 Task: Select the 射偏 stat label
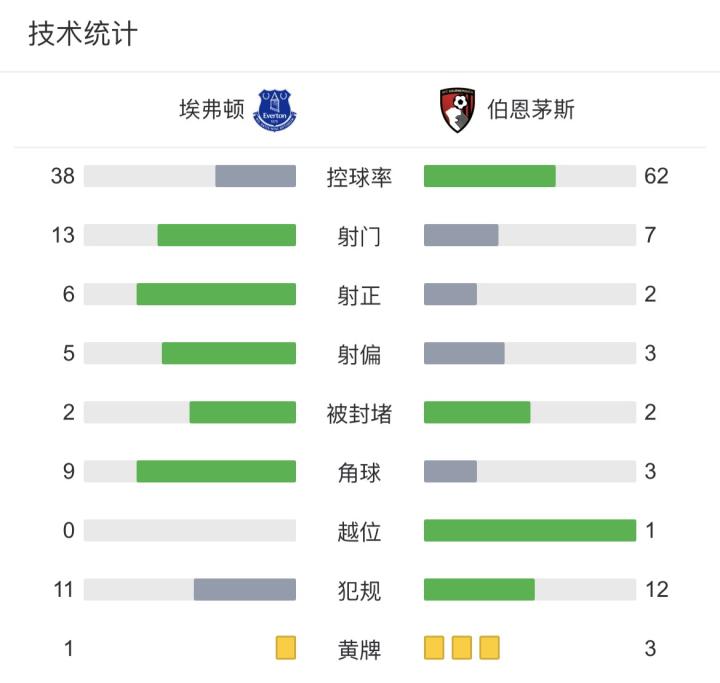(x=359, y=354)
